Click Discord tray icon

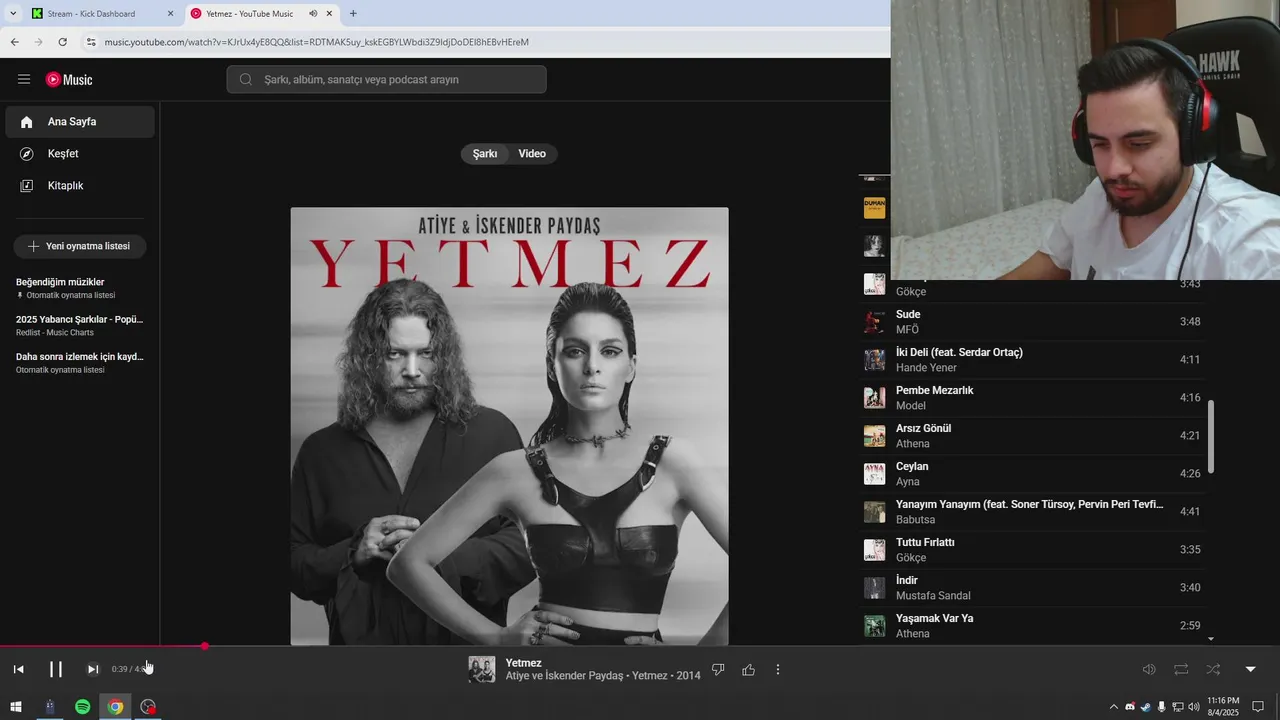point(1130,707)
